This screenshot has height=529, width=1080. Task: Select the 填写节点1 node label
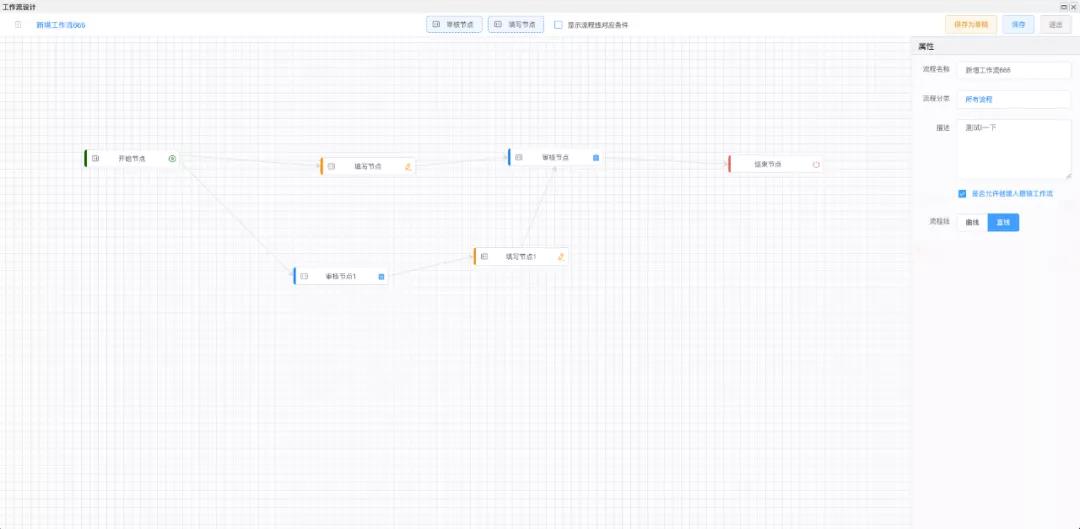point(521,256)
